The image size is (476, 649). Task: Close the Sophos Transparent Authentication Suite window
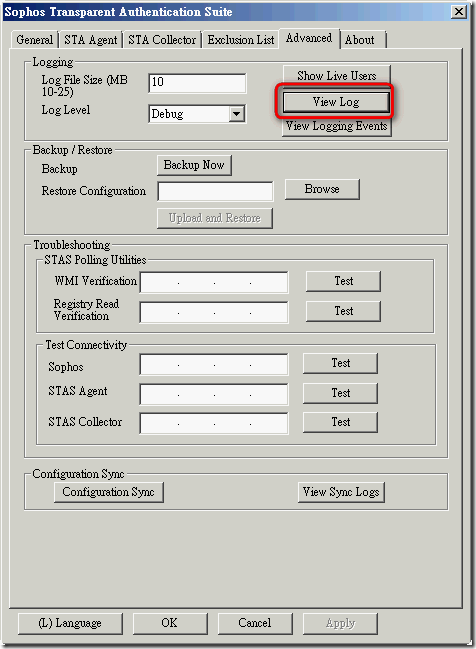pyautogui.click(x=459, y=12)
